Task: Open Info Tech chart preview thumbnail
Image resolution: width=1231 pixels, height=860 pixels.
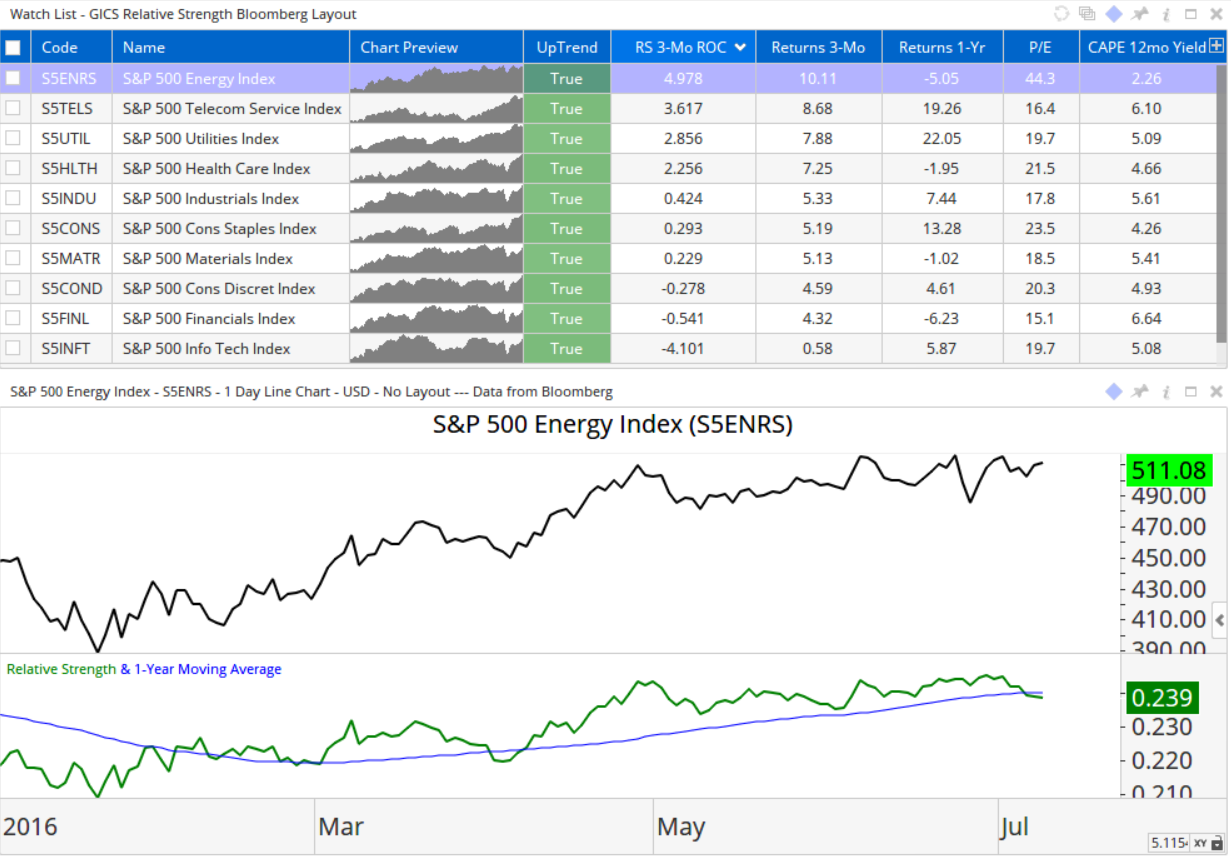Action: tap(436, 348)
